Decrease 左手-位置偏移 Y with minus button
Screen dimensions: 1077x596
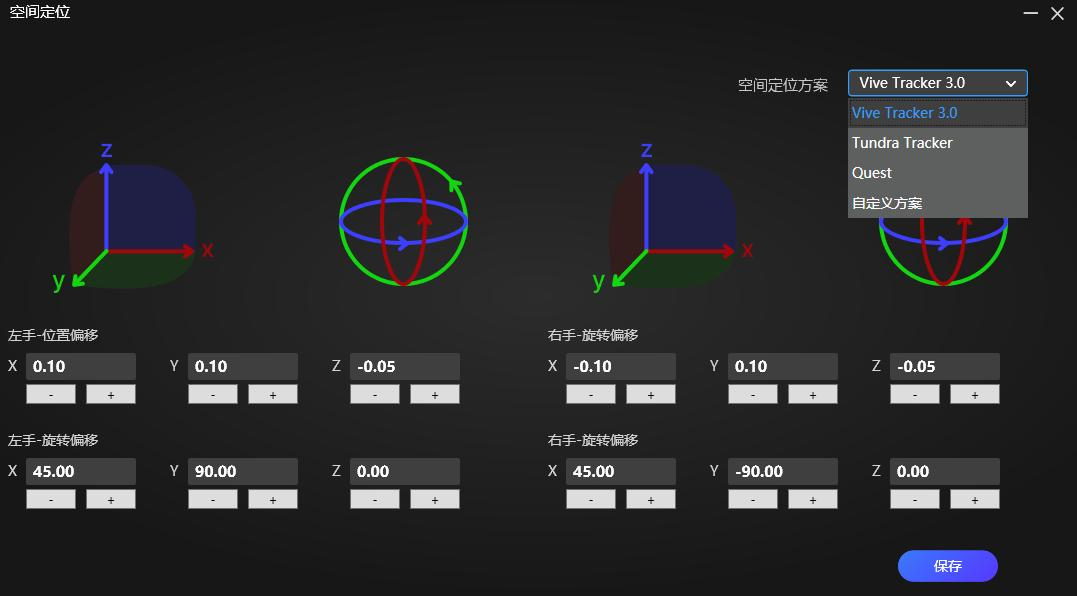(x=213, y=395)
